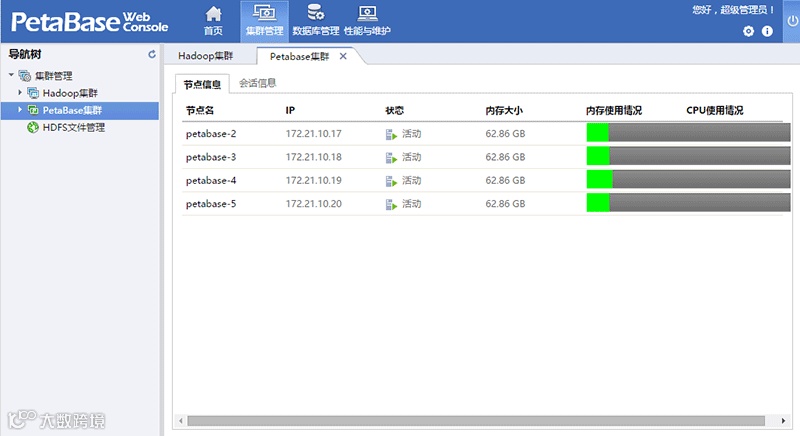The image size is (800, 436).
Task: Click IP address 172.21.10.17
Action: click(x=313, y=134)
